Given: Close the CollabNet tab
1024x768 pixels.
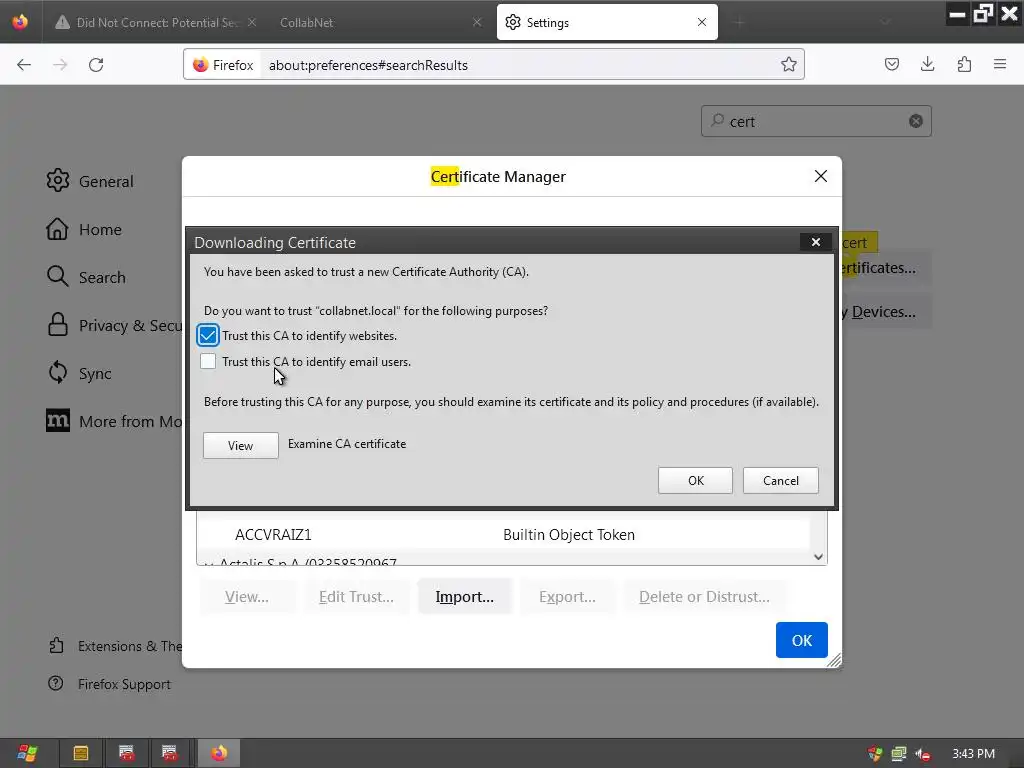Looking at the screenshot, I should point(477,22).
